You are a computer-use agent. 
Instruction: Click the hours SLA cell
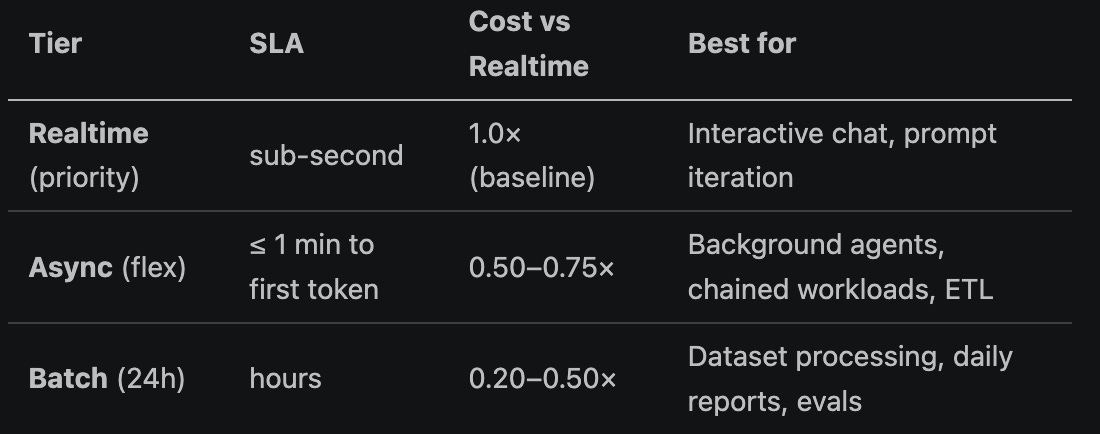286,379
